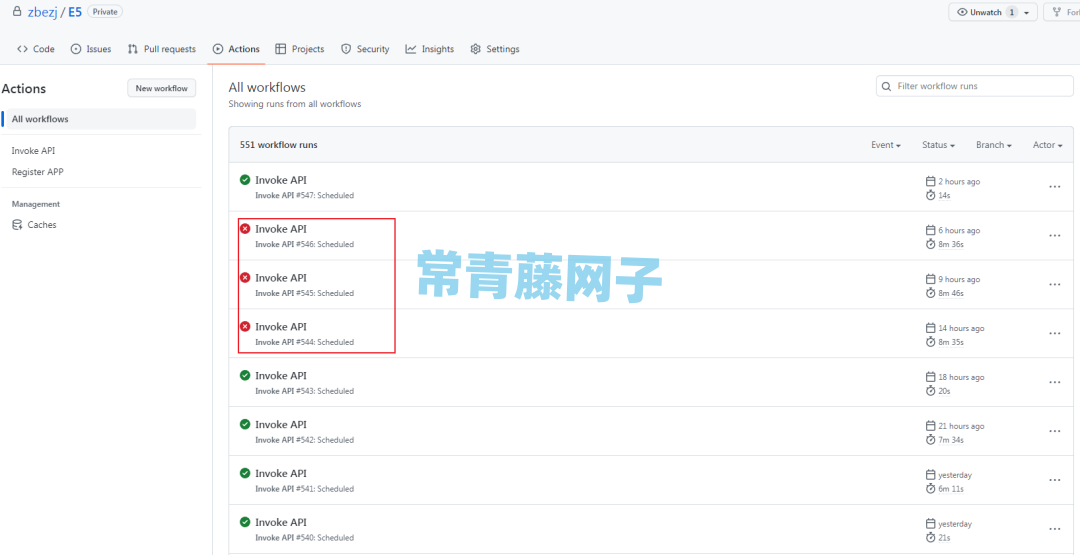Select the Invoke API workflow in sidebar

pos(33,150)
